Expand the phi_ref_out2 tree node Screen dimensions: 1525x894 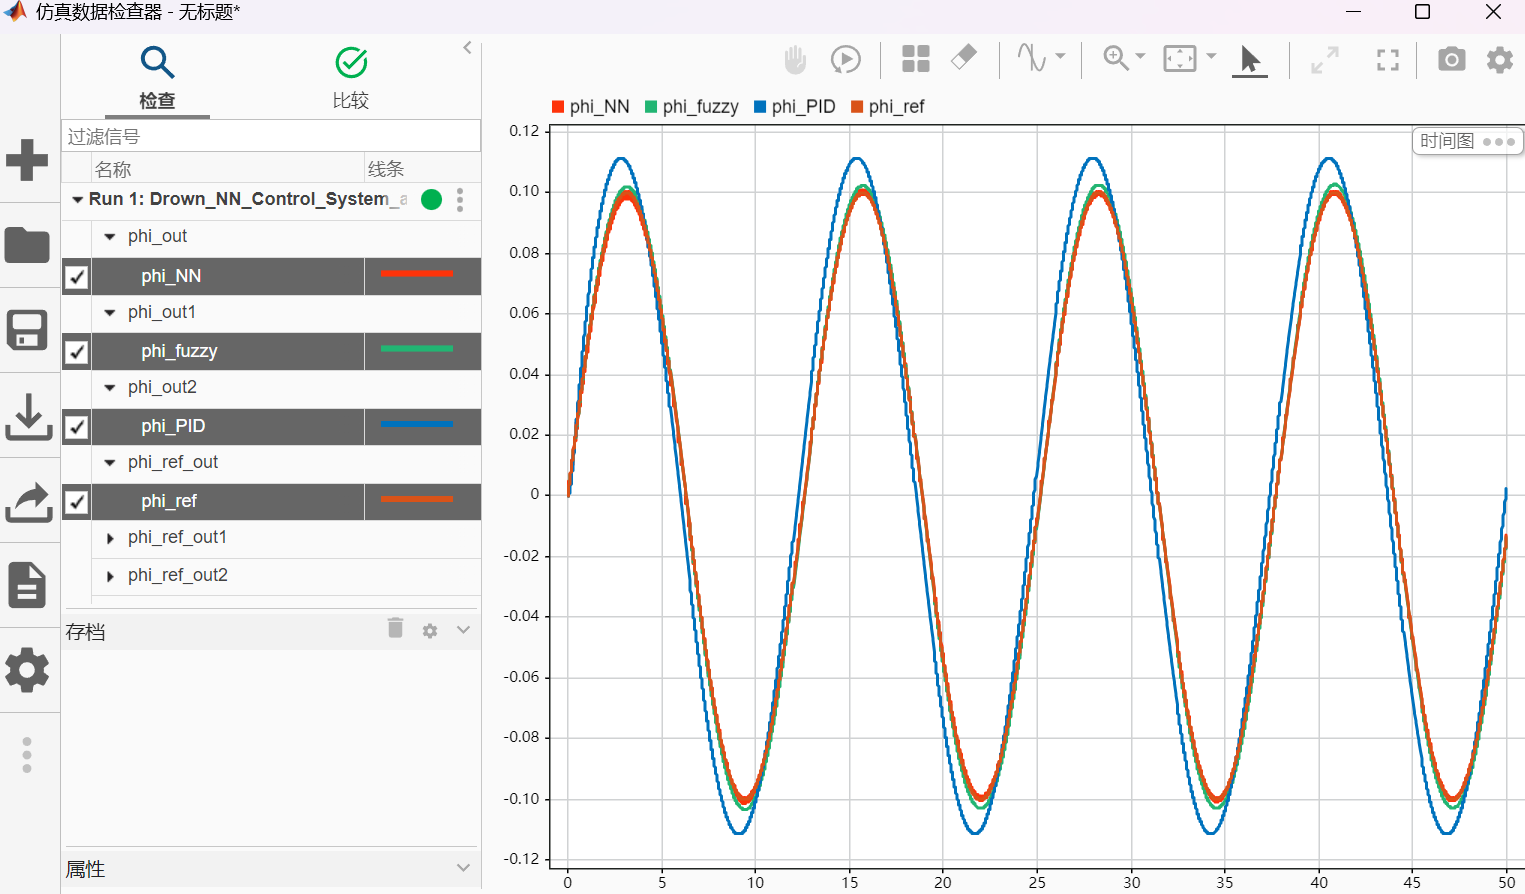coord(110,576)
